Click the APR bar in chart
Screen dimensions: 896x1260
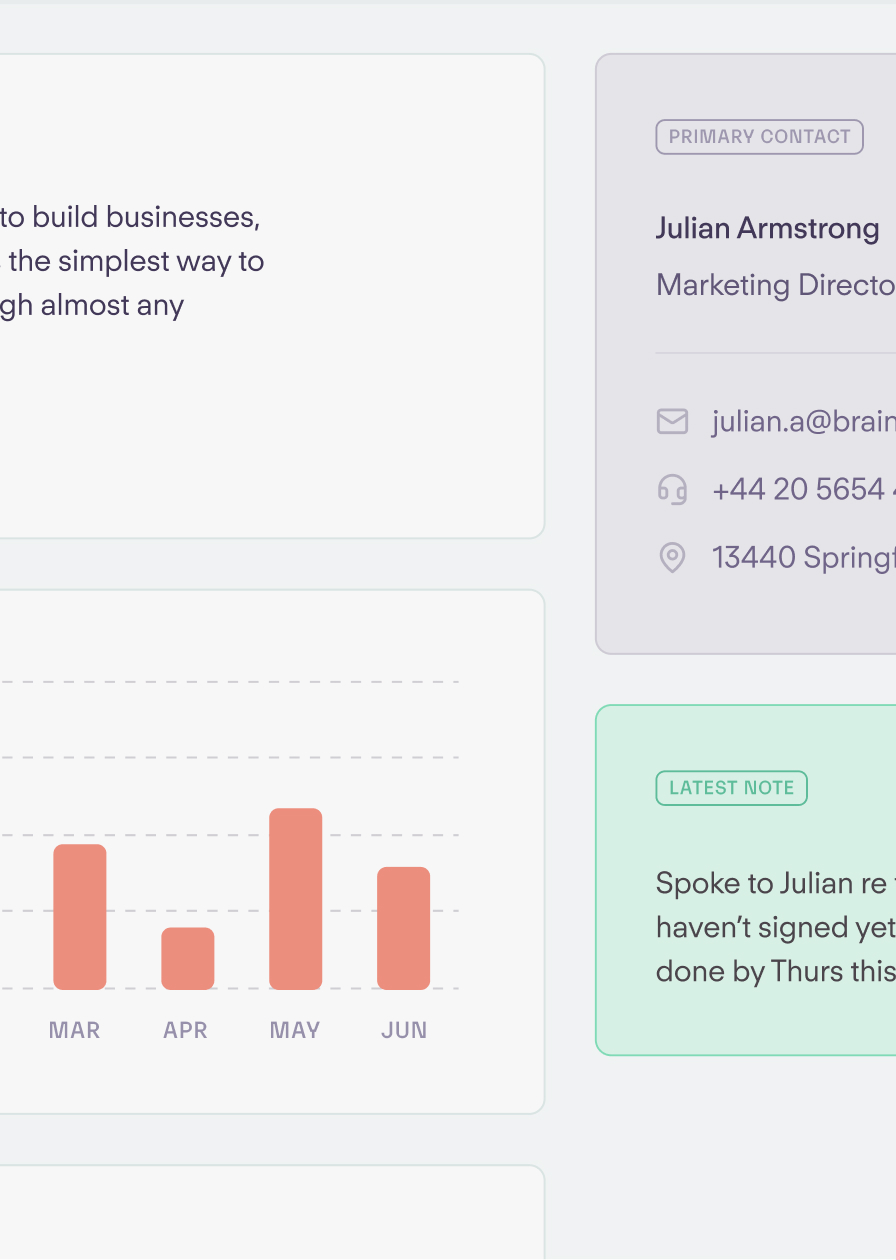coord(188,958)
